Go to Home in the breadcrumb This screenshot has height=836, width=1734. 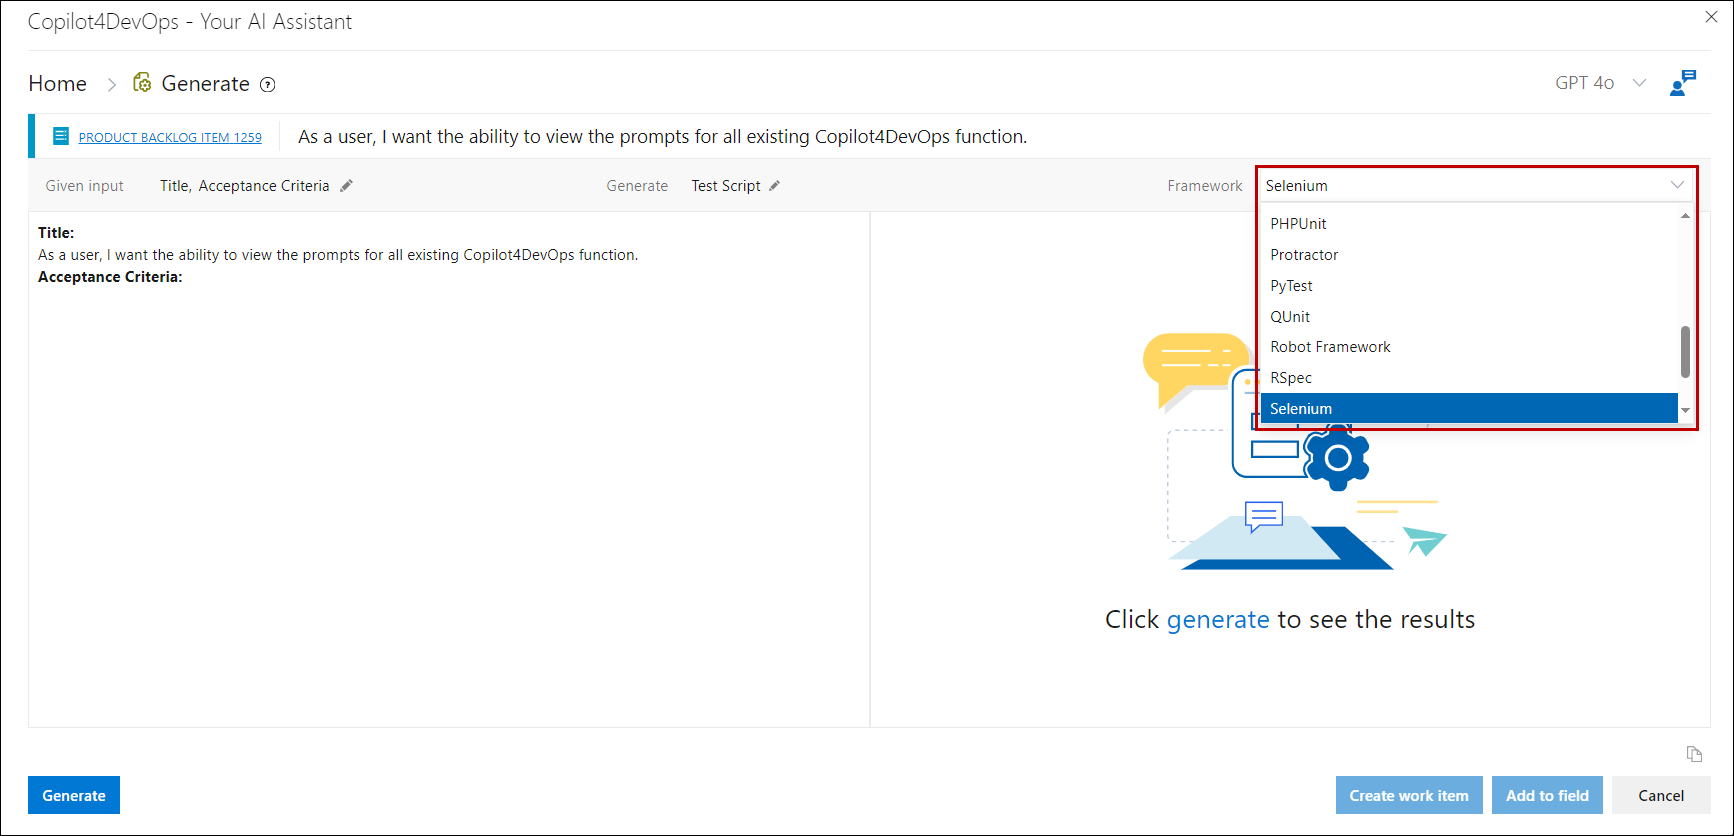pyautogui.click(x=58, y=84)
